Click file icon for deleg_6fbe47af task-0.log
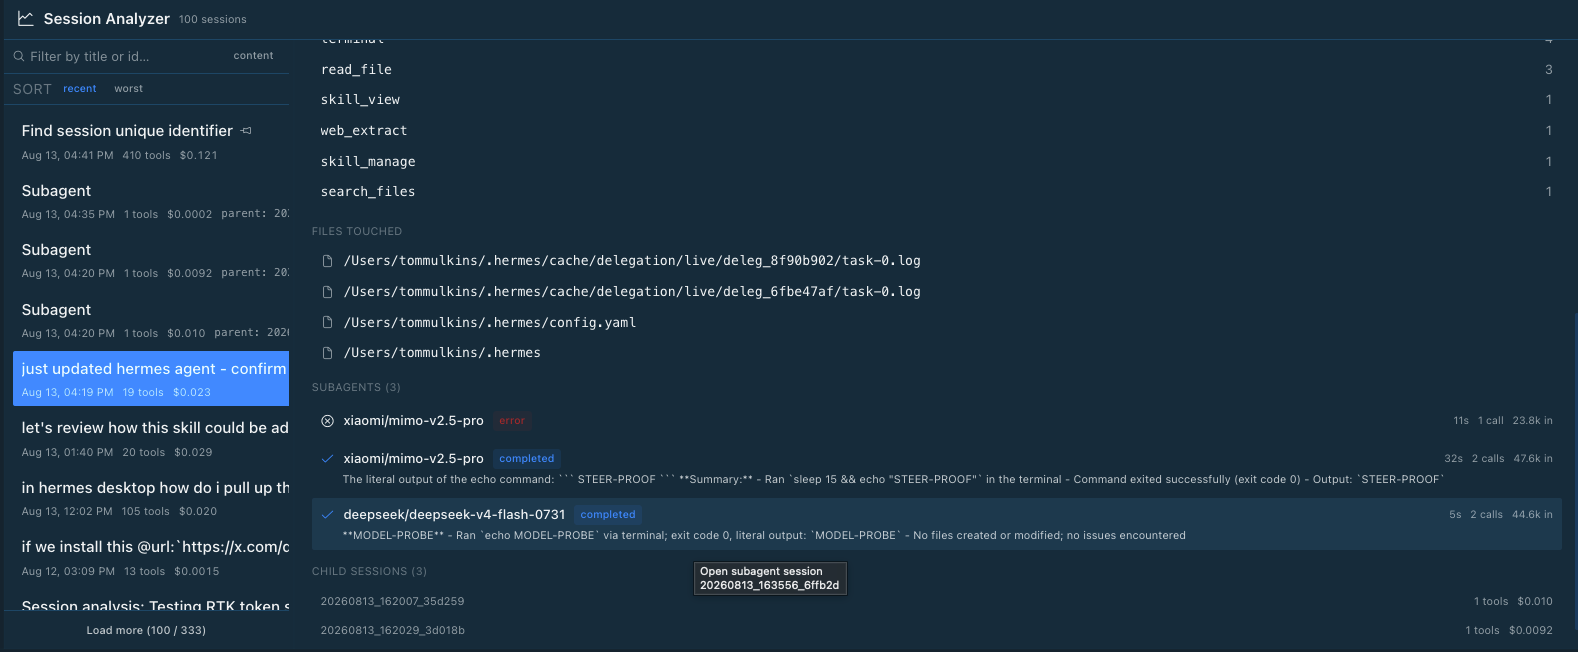Screen dimensions: 1578x652 (x=327, y=292)
